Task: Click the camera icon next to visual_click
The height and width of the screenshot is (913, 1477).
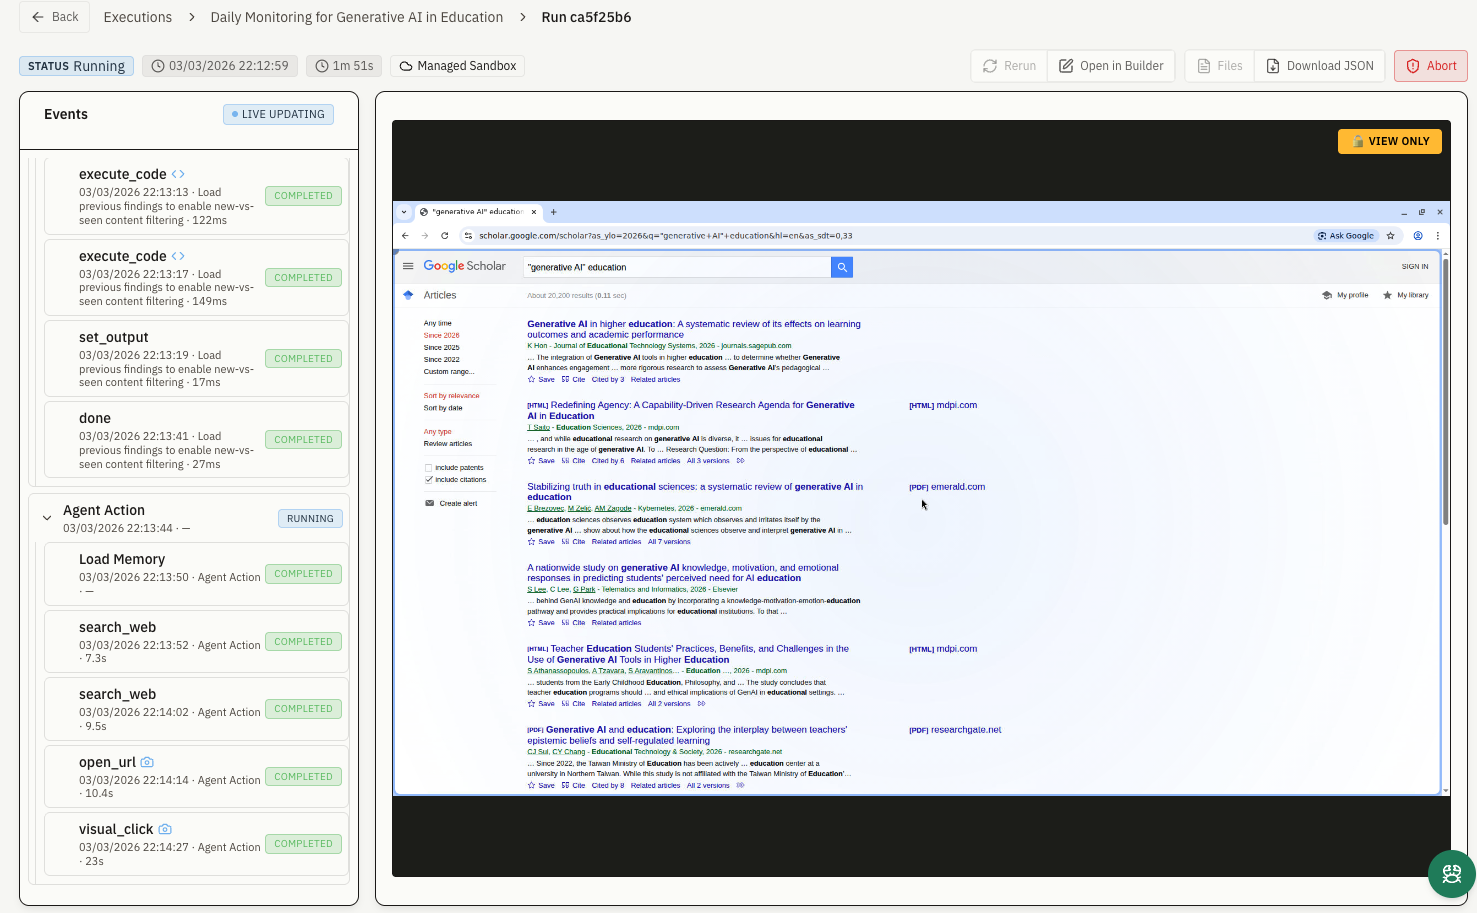Action: [165, 829]
